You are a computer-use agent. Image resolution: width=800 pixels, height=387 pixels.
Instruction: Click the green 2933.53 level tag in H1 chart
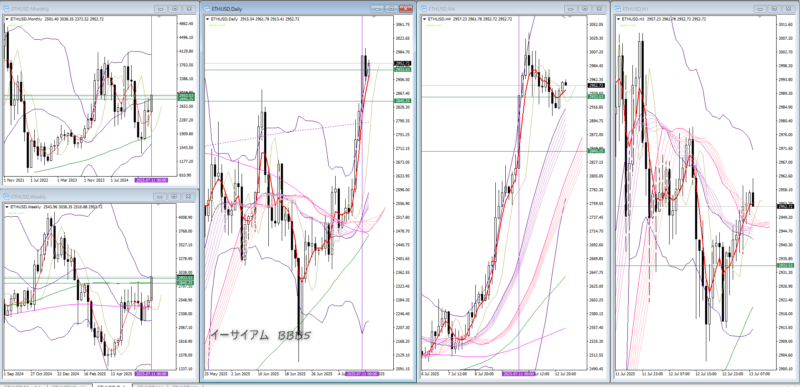point(785,265)
